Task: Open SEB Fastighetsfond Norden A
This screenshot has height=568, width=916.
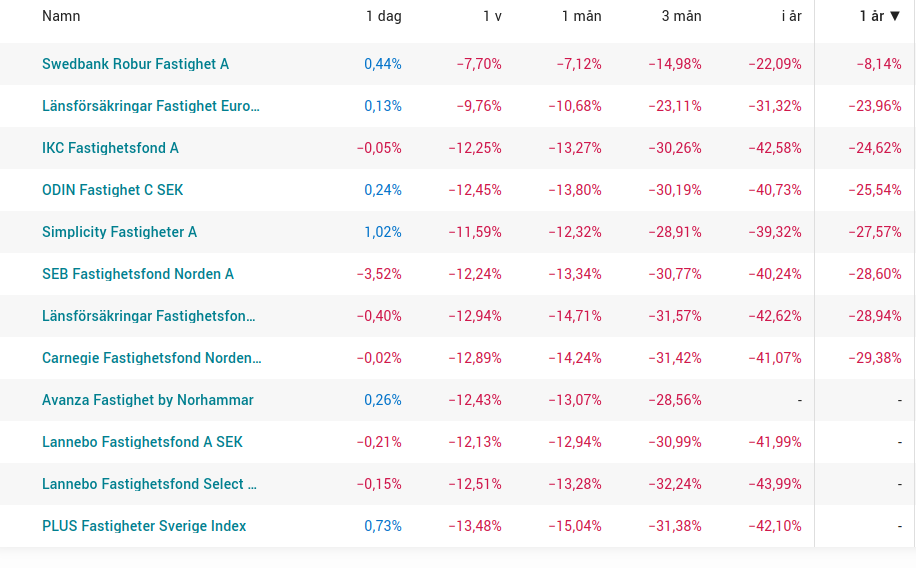Action: pos(137,274)
